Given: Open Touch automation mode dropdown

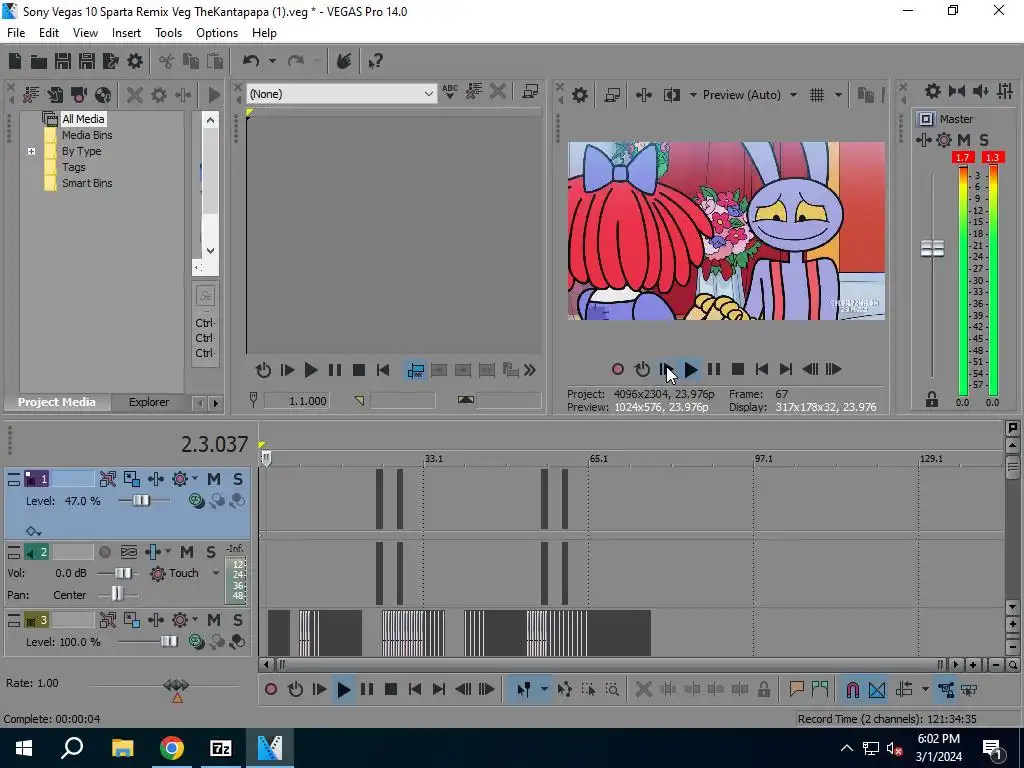Looking at the screenshot, I should (216, 573).
